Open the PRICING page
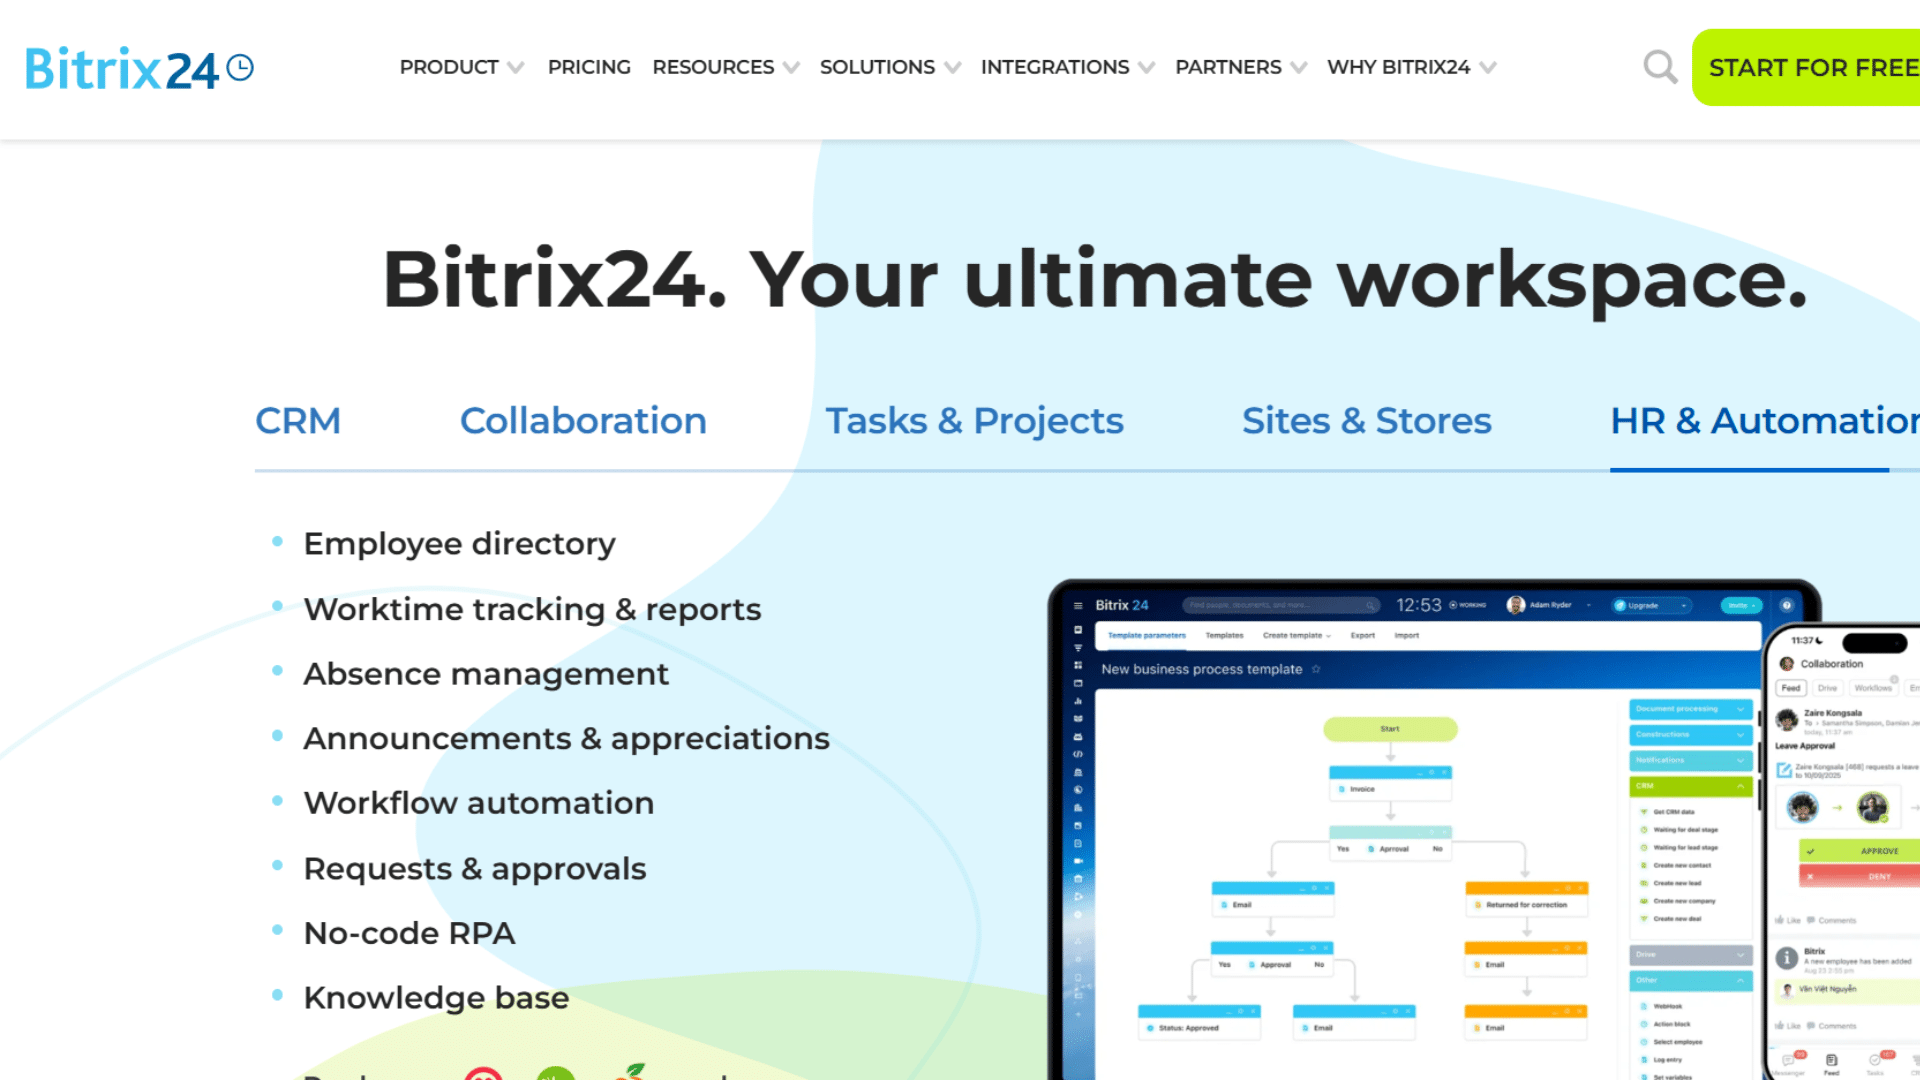1920x1080 pixels. coord(589,67)
